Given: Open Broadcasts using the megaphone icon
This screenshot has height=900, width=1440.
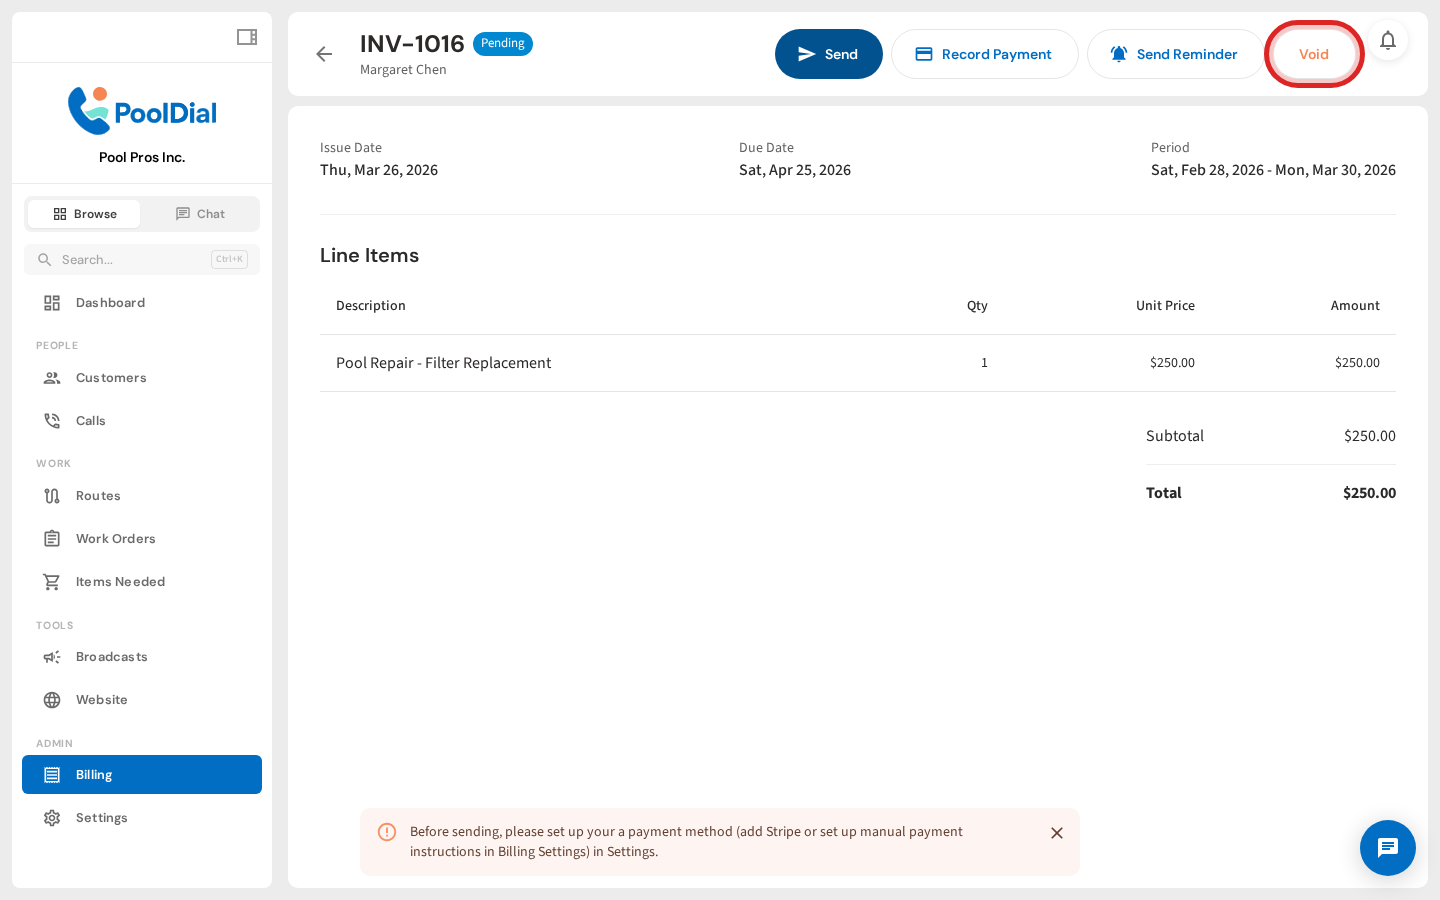Looking at the screenshot, I should [52, 656].
